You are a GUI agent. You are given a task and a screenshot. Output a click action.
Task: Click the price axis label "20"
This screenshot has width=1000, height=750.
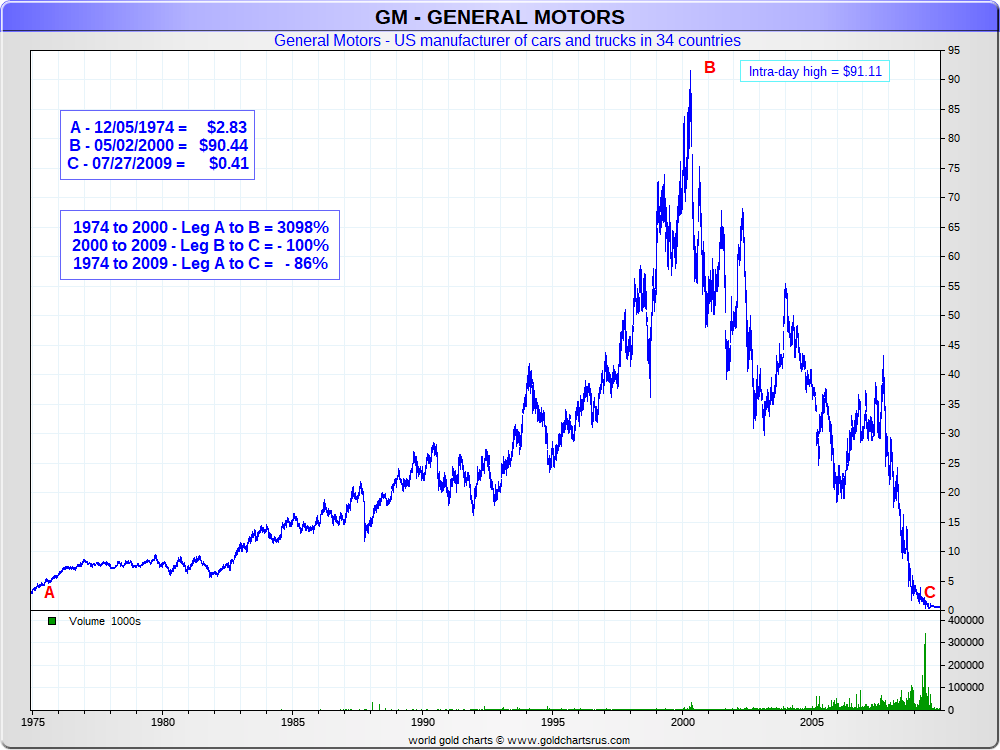point(954,492)
